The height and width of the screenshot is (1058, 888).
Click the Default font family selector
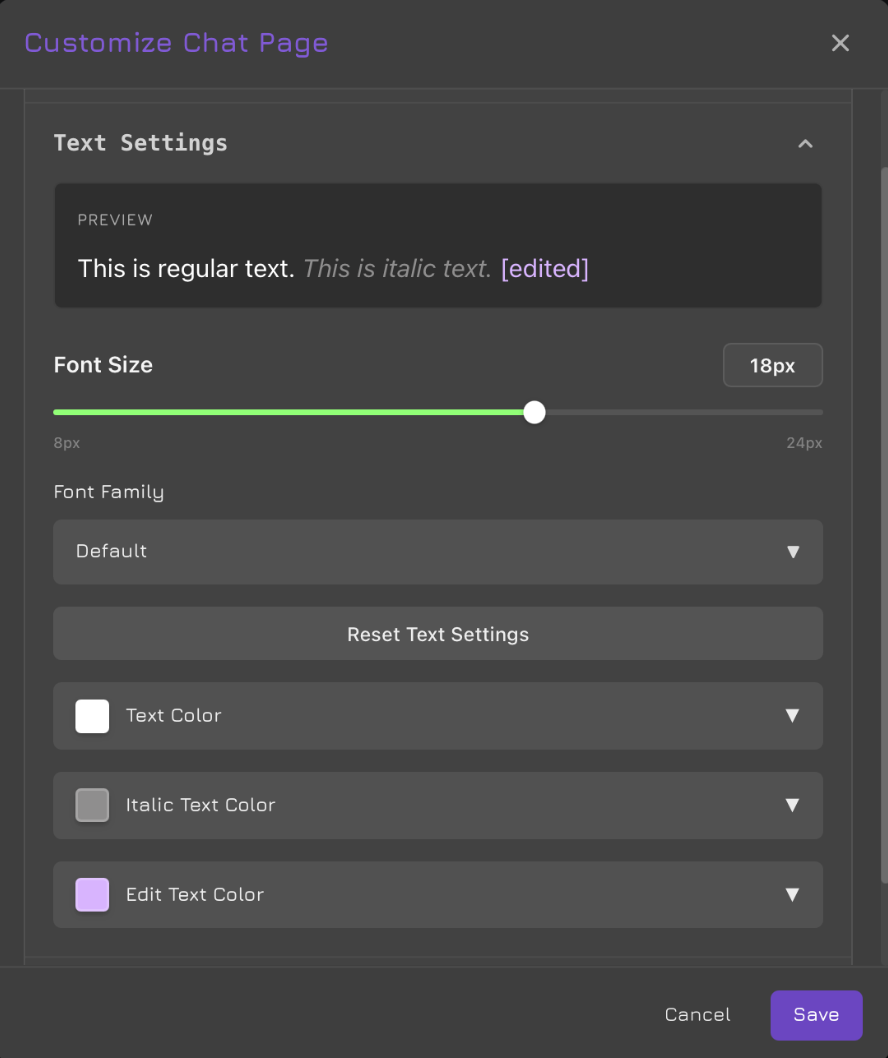(x=437, y=552)
